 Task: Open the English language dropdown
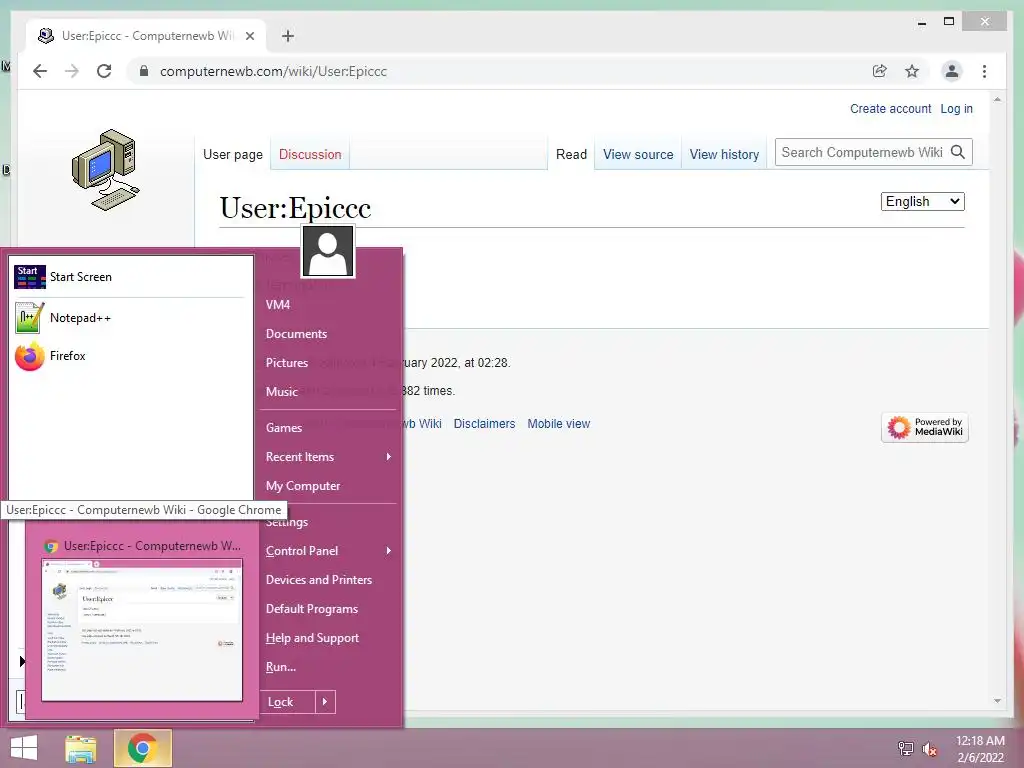(922, 201)
